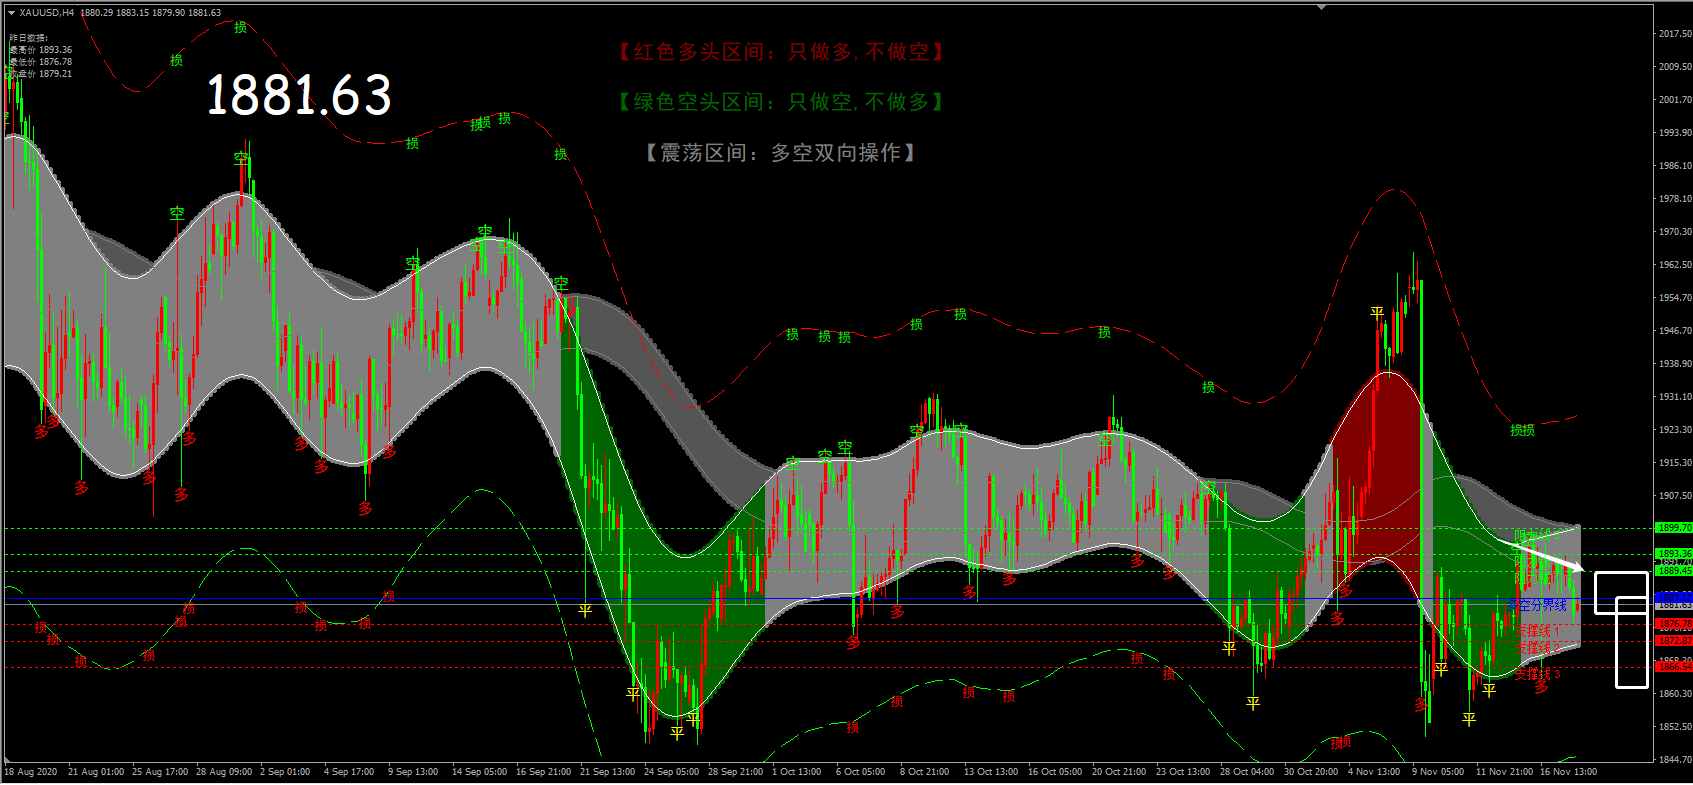Select the 支撑线 3 label
Viewport: 1693px width, 785px height.
(x=1537, y=674)
